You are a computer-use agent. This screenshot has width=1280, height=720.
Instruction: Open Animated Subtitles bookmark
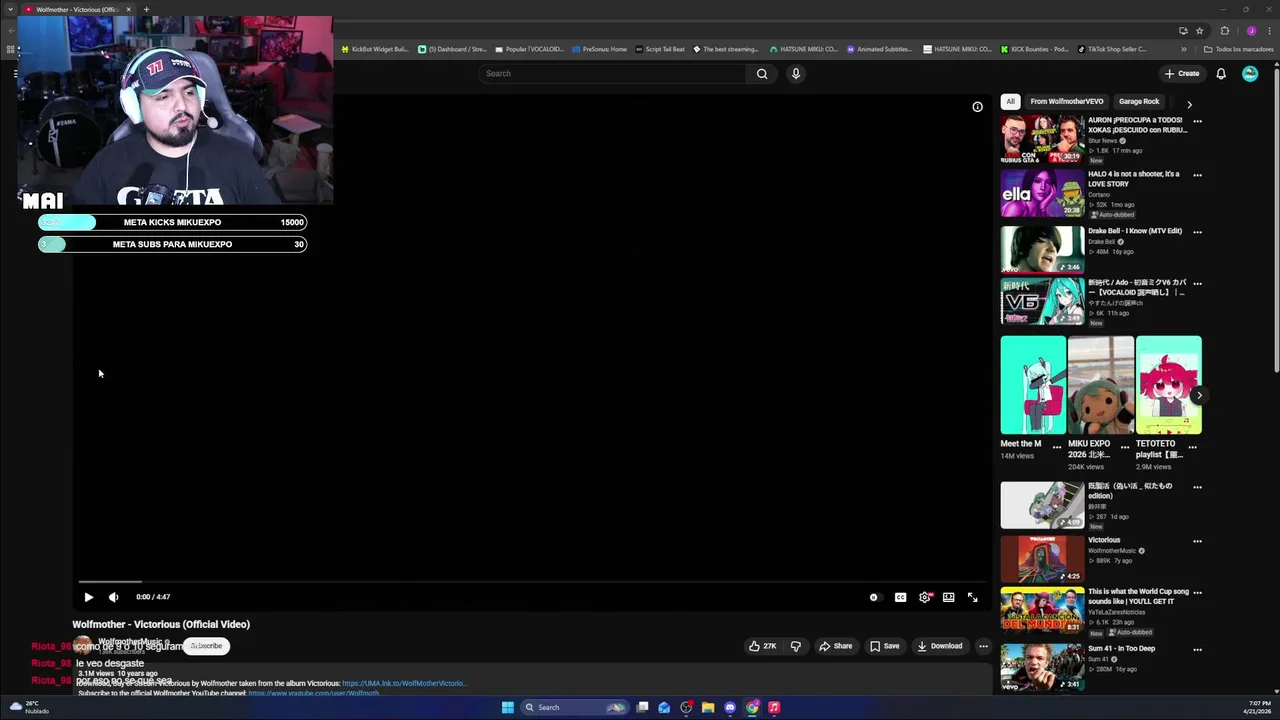coord(880,49)
